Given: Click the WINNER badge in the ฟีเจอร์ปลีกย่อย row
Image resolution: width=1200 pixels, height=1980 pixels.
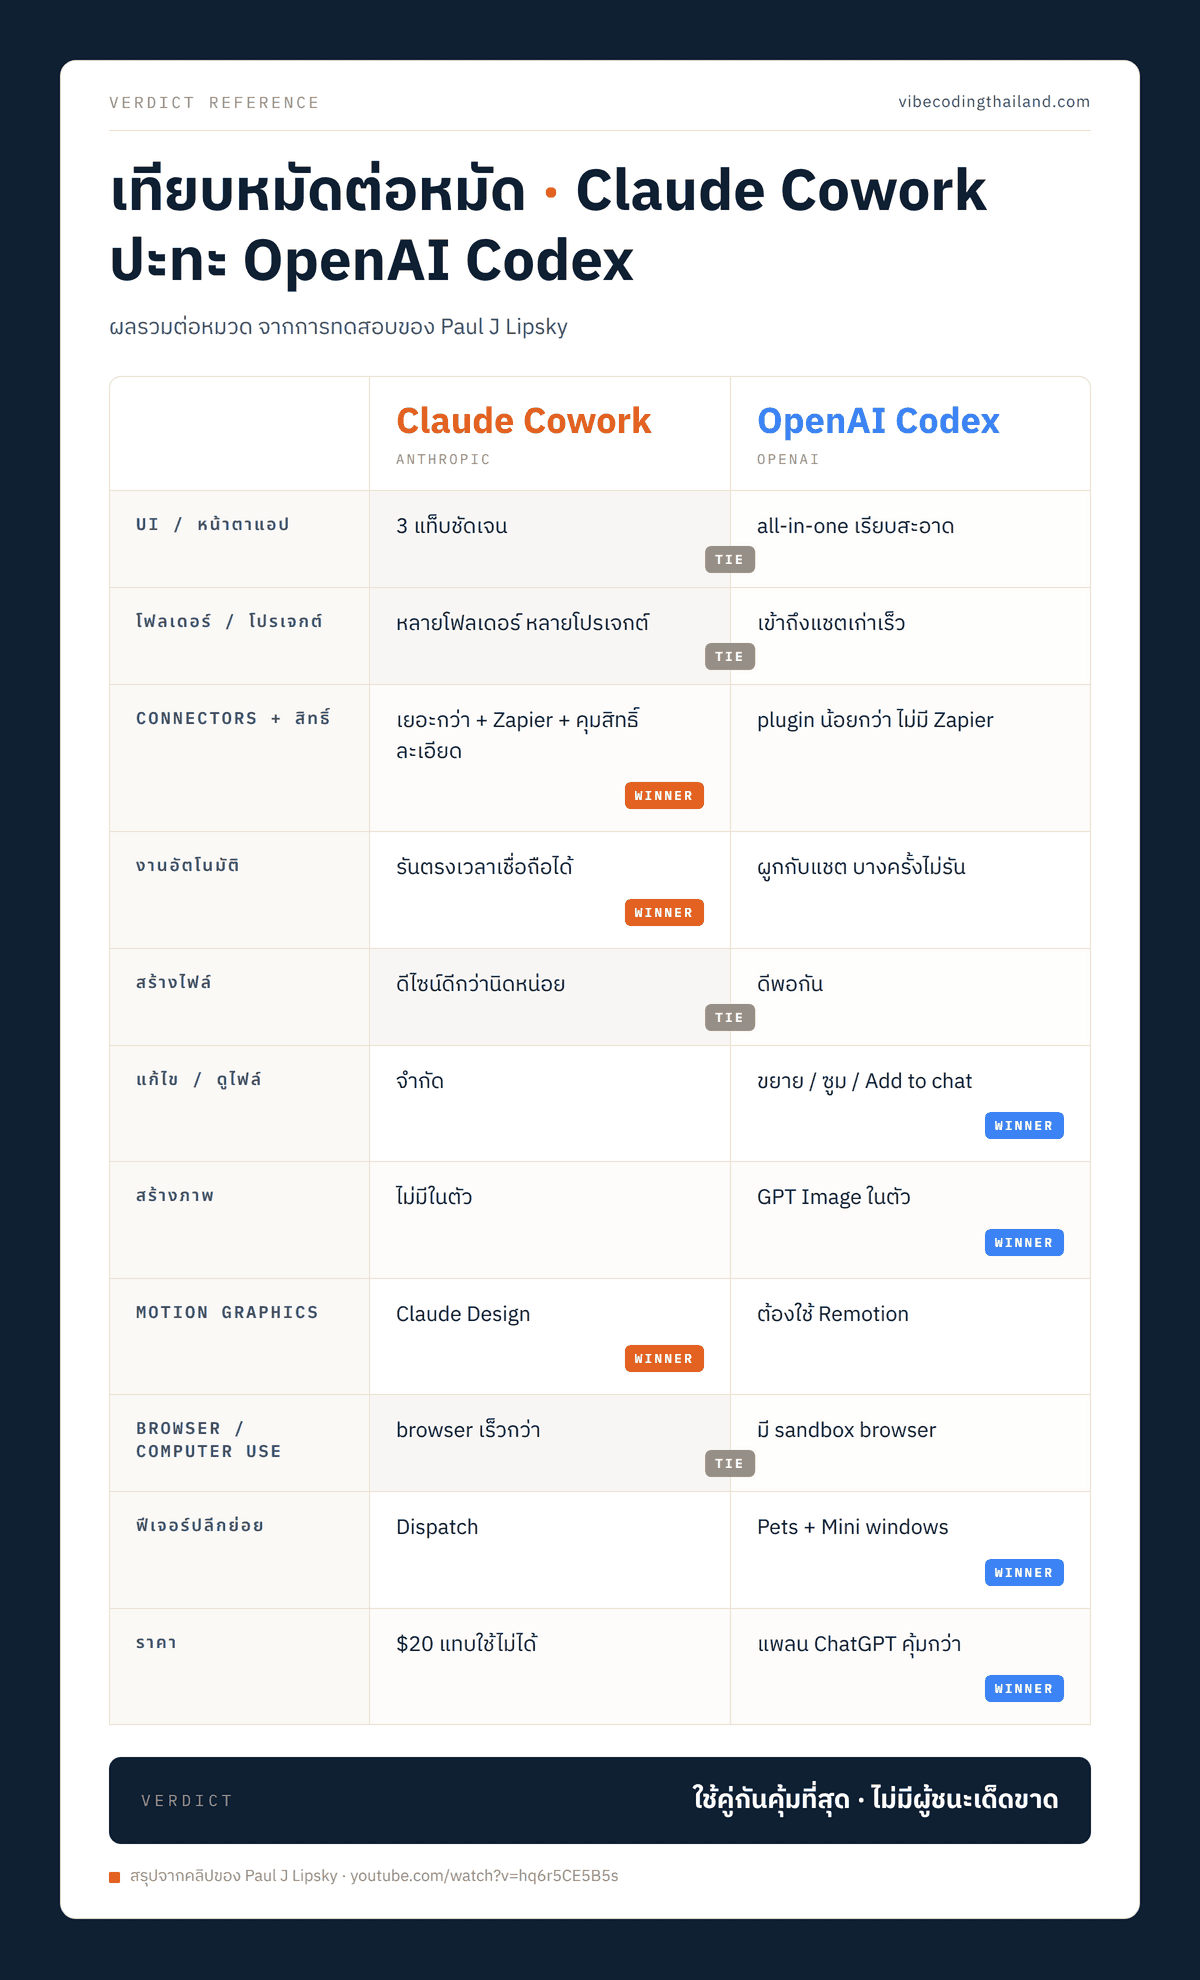Looking at the screenshot, I should pos(1024,1573).
